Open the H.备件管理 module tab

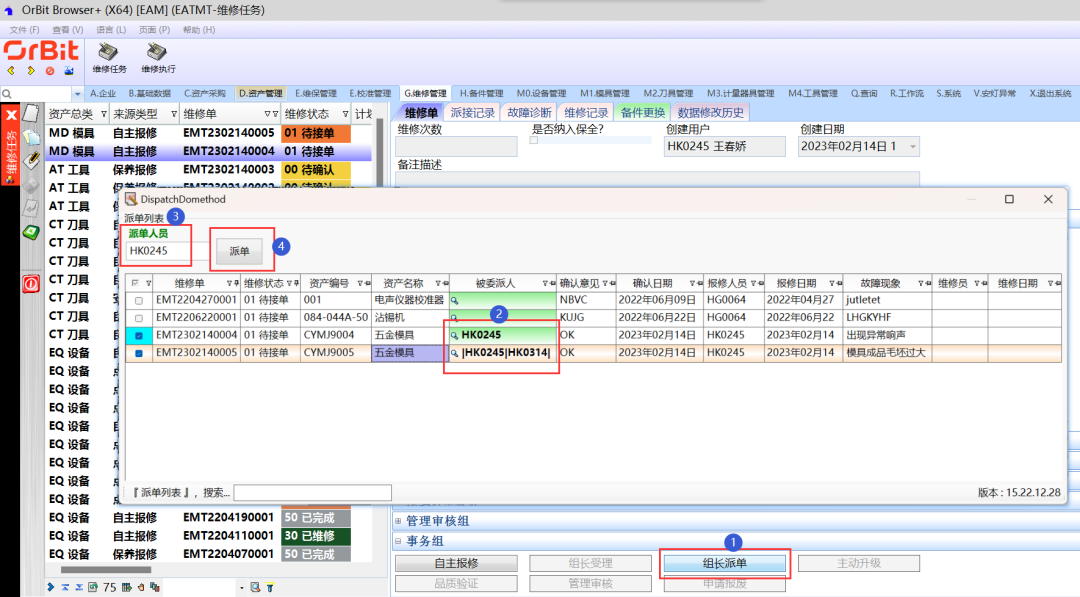pyautogui.click(x=481, y=93)
